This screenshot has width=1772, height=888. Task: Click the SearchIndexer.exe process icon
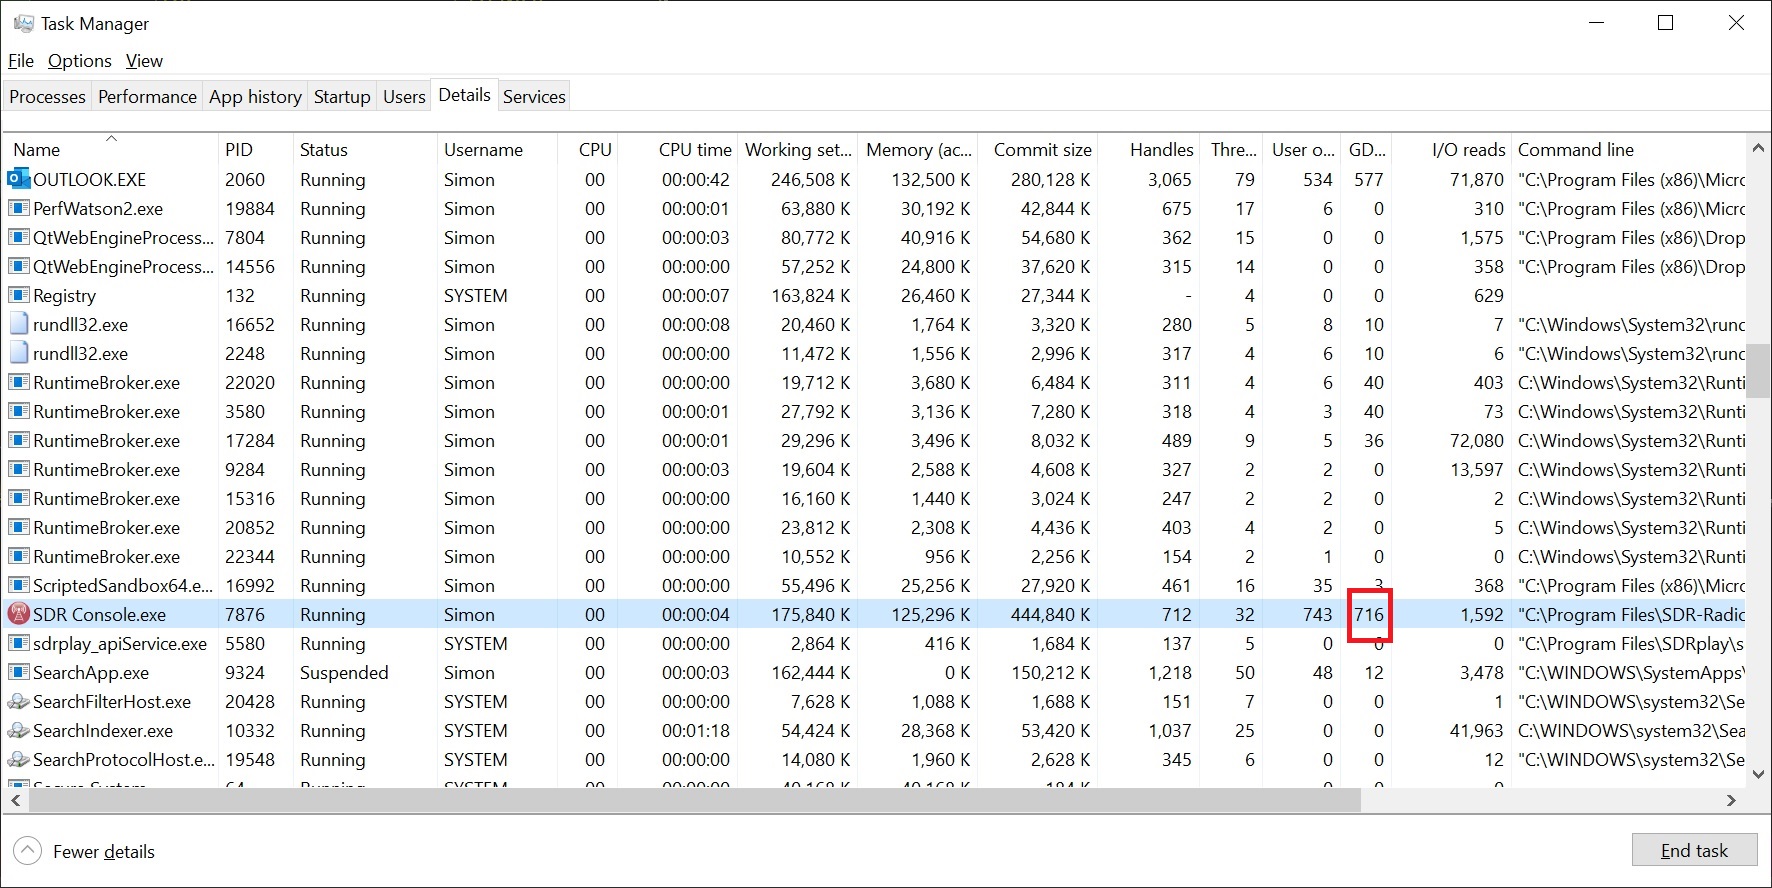[x=18, y=731]
